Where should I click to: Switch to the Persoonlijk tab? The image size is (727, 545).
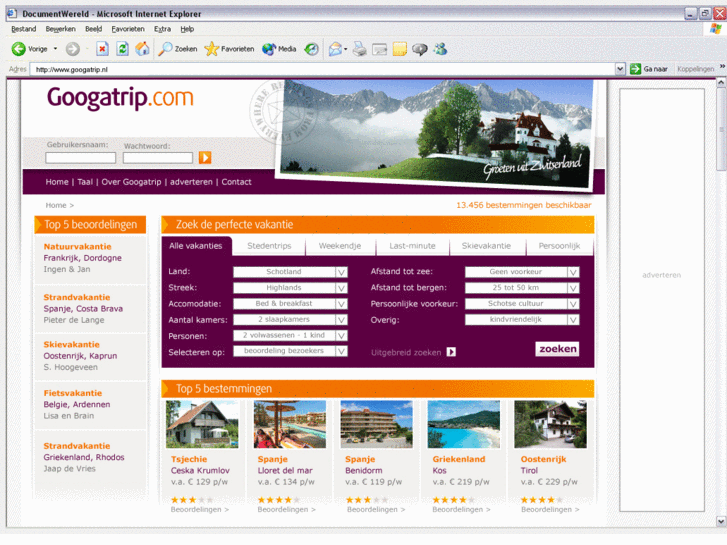560,246
